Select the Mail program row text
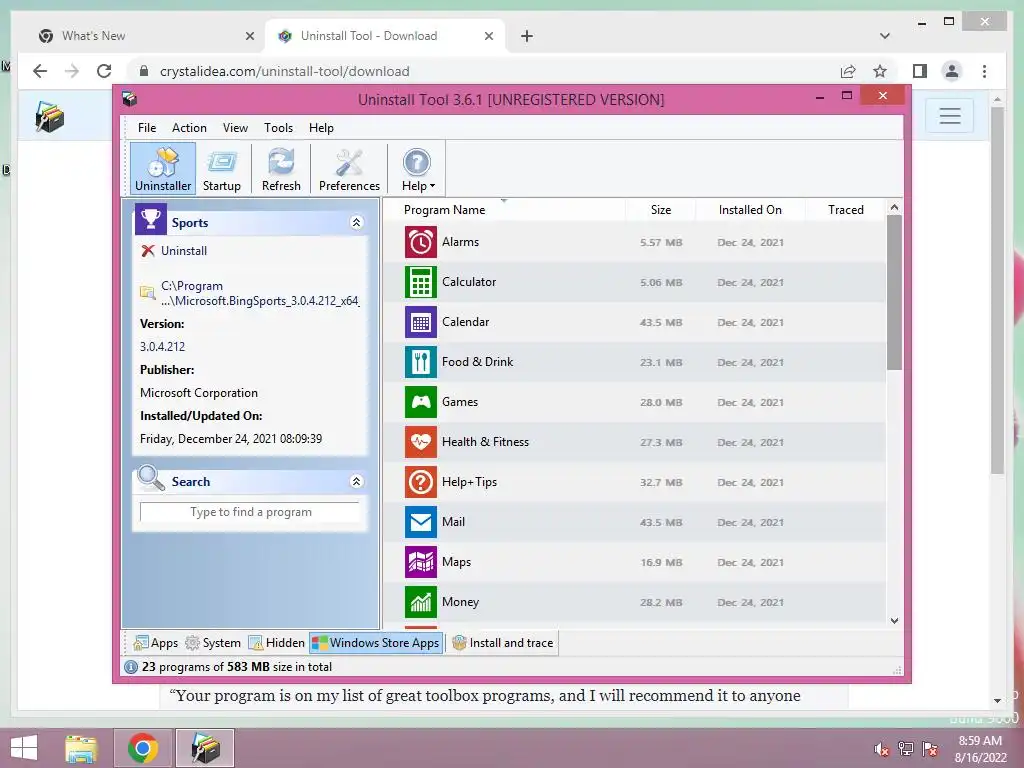Viewport: 1024px width, 768px height. [x=453, y=522]
